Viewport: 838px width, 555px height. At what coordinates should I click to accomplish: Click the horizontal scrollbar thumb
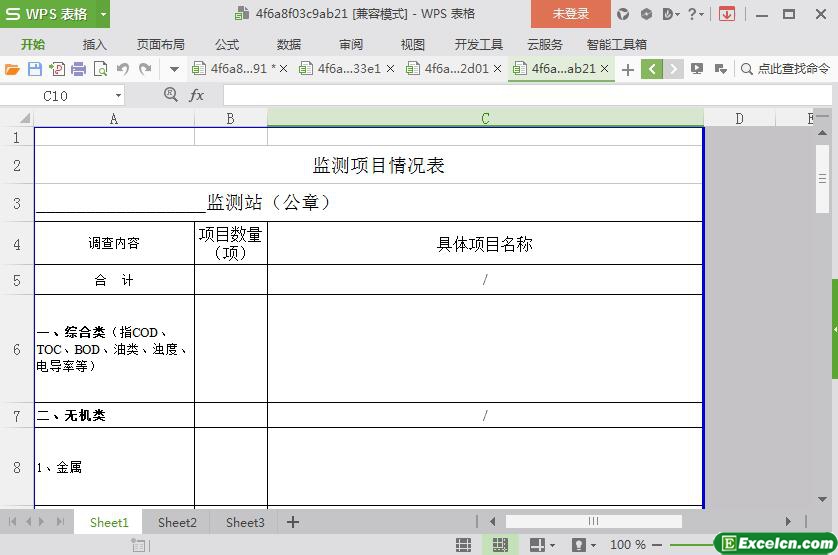click(x=593, y=522)
